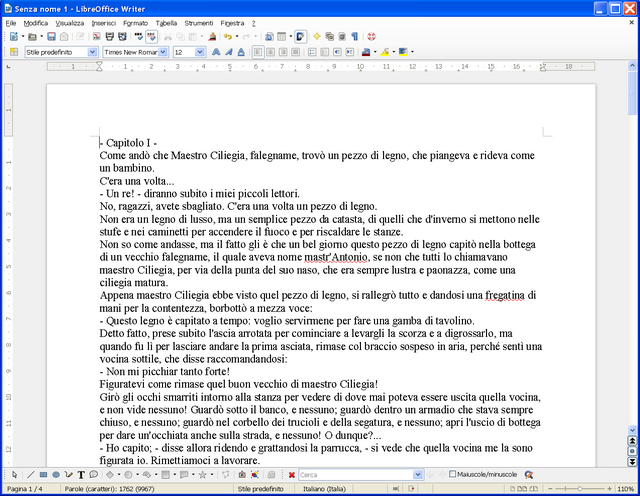Expand the Open file arrow menu
The width and height of the screenshot is (640, 496).
pyautogui.click(x=41, y=37)
